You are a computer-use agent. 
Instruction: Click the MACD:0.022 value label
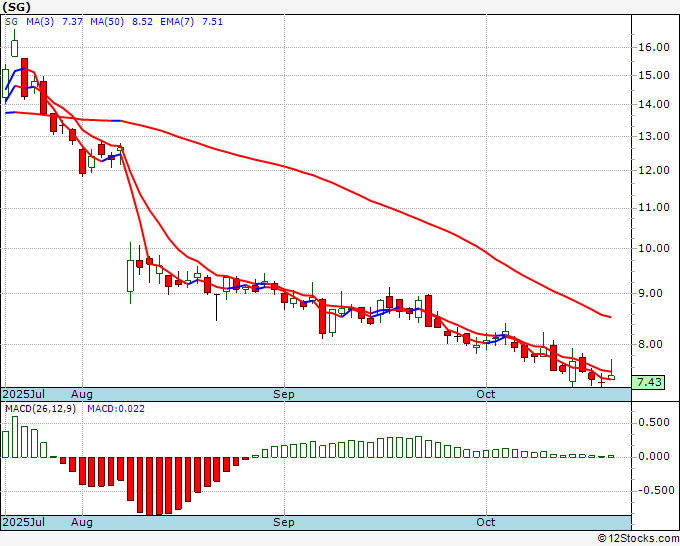point(116,409)
